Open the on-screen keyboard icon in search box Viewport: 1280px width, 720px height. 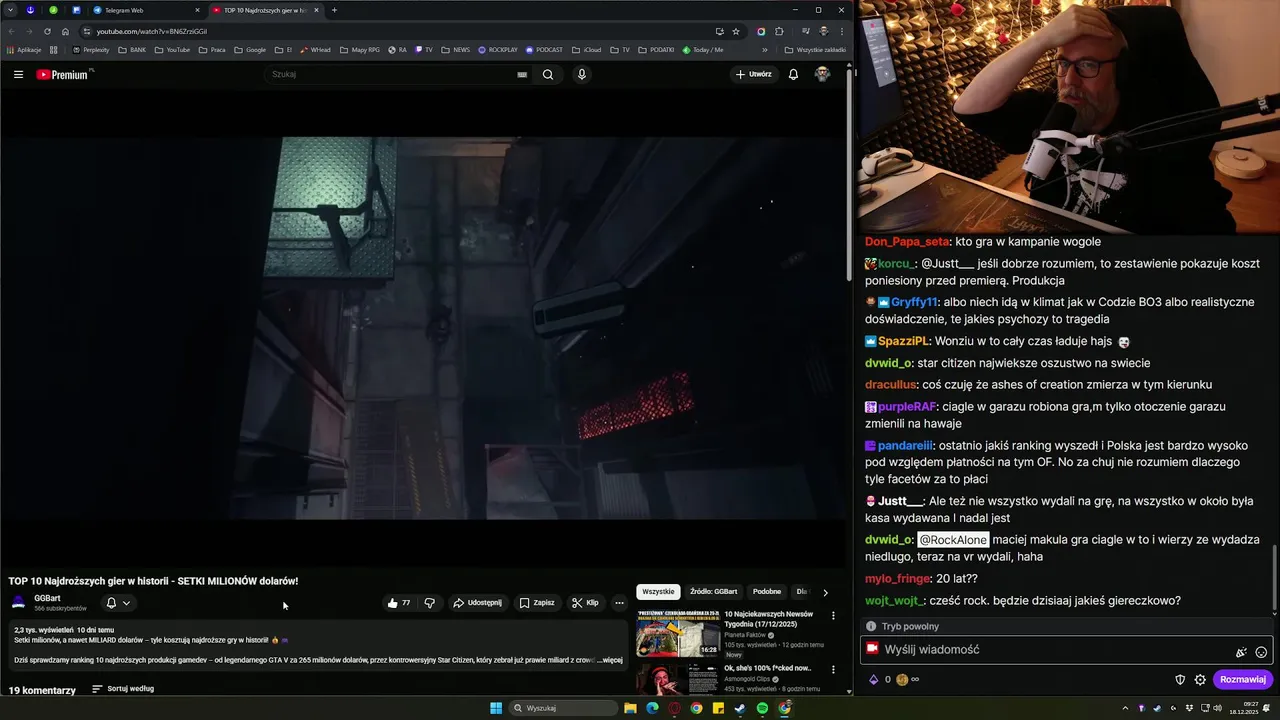click(522, 74)
